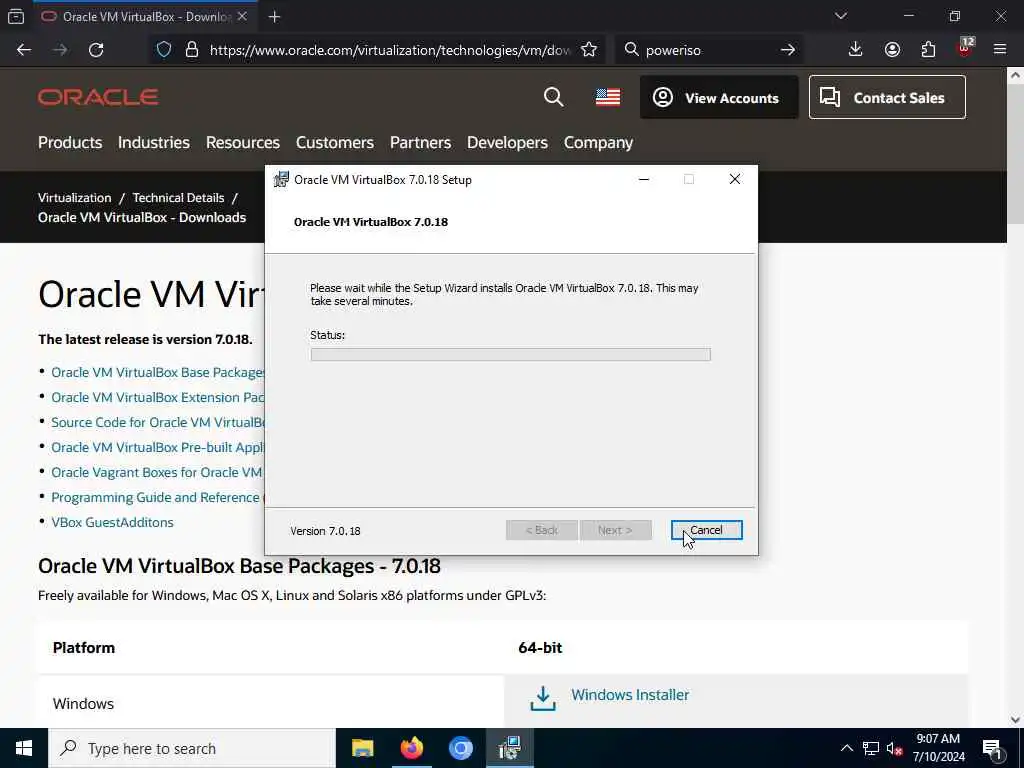Open the Company menu
Viewport: 1024px width, 768px height.
click(598, 142)
